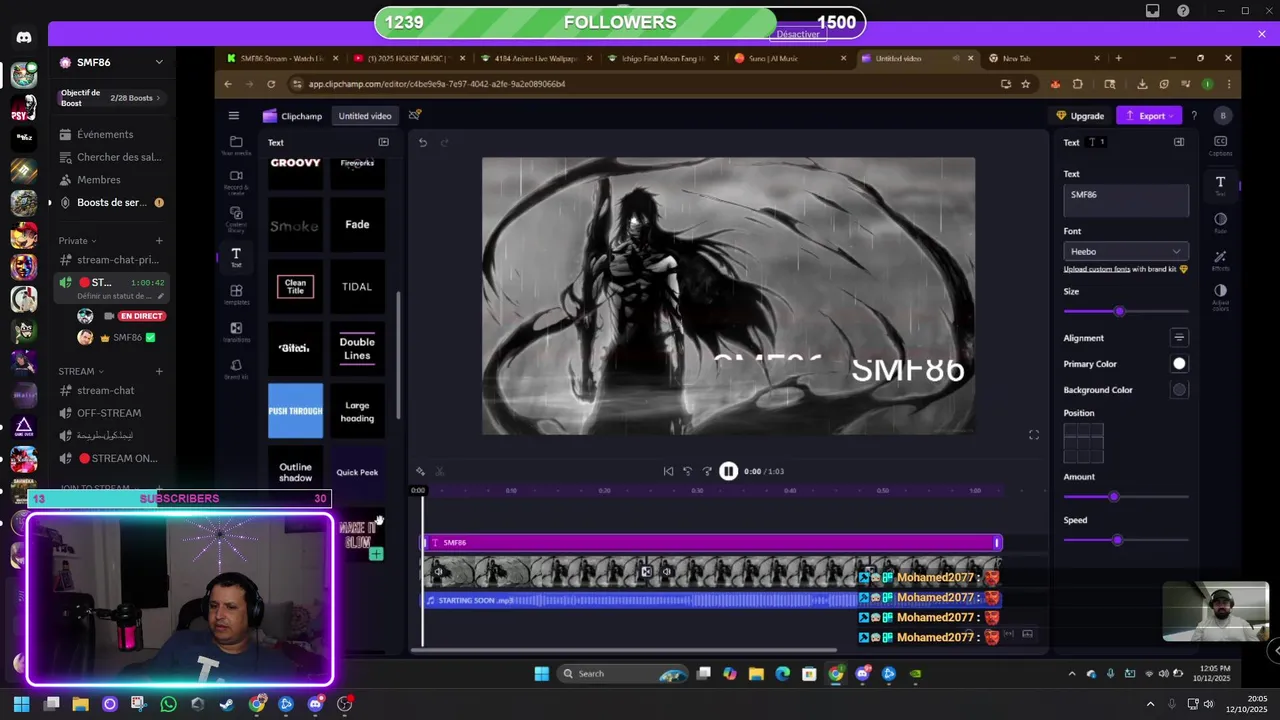This screenshot has height=720, width=1280.
Task: Open the Font dropdown showing Heebo
Action: [x=1125, y=251]
